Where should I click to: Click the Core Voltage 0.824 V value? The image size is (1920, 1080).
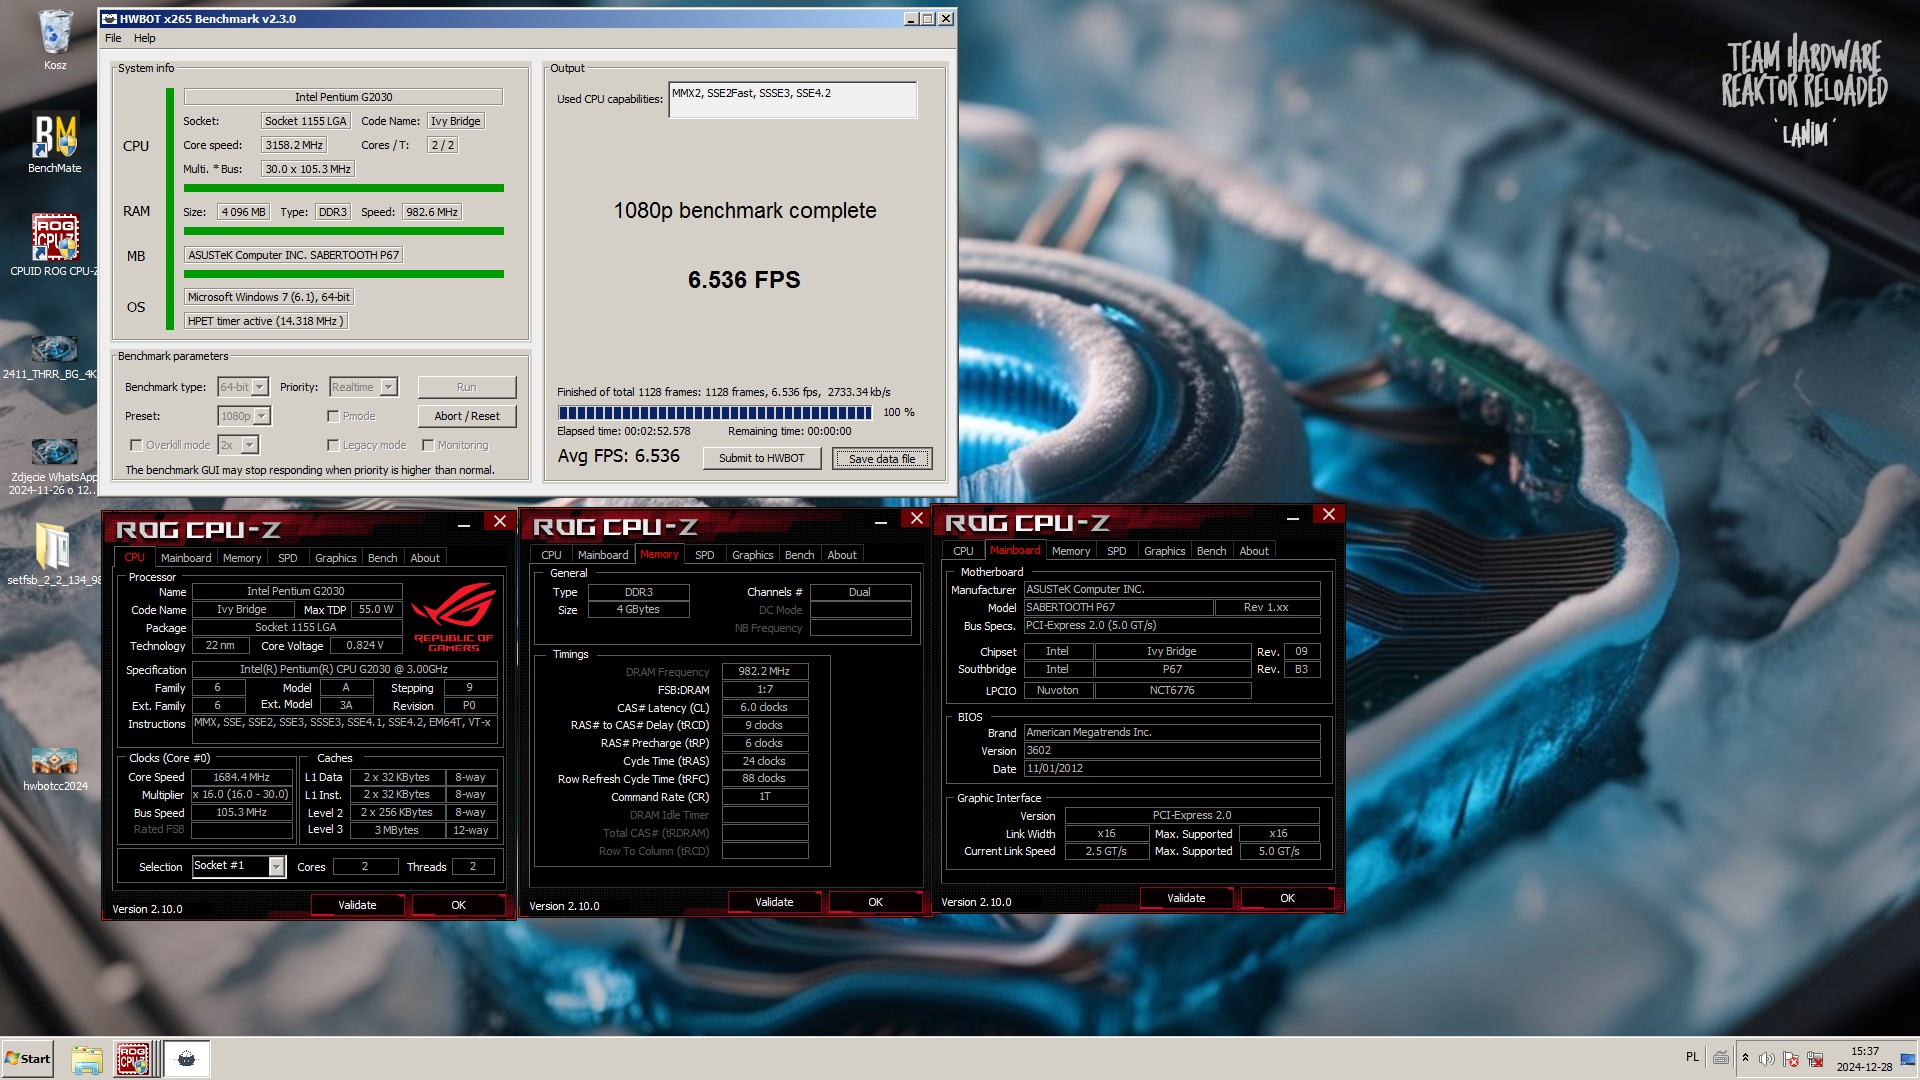pyautogui.click(x=364, y=645)
